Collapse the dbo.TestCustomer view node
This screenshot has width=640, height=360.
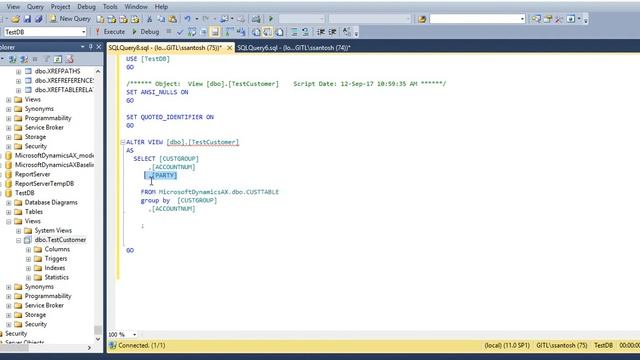pos(18,240)
